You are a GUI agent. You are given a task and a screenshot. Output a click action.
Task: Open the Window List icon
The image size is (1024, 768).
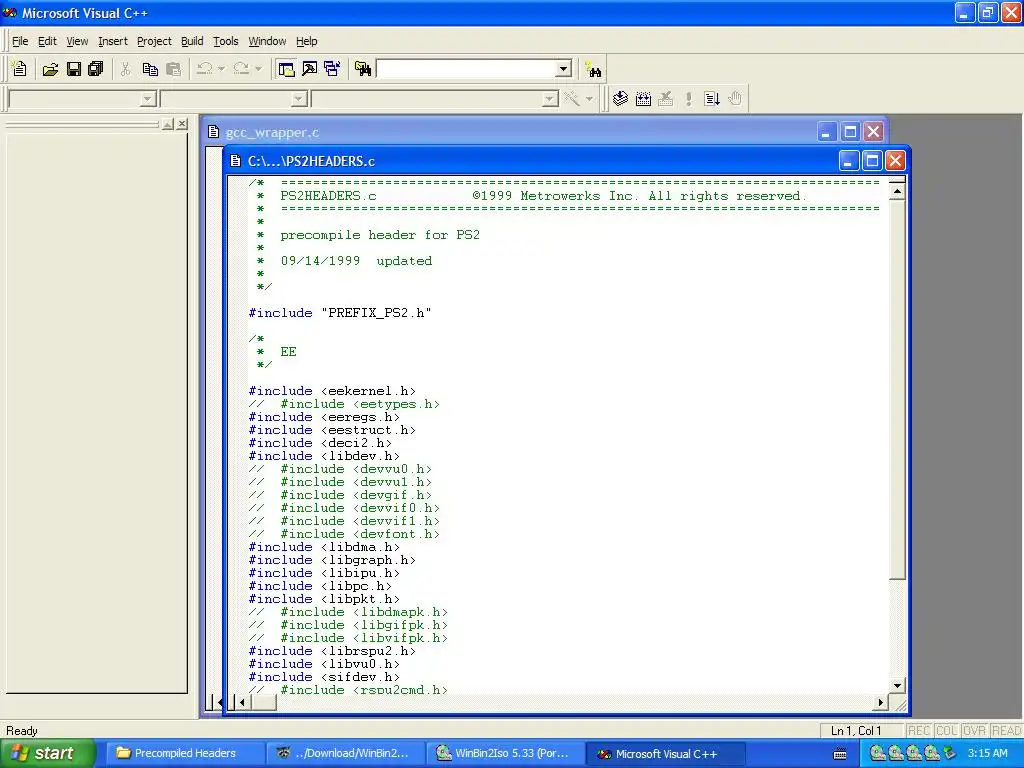point(332,69)
